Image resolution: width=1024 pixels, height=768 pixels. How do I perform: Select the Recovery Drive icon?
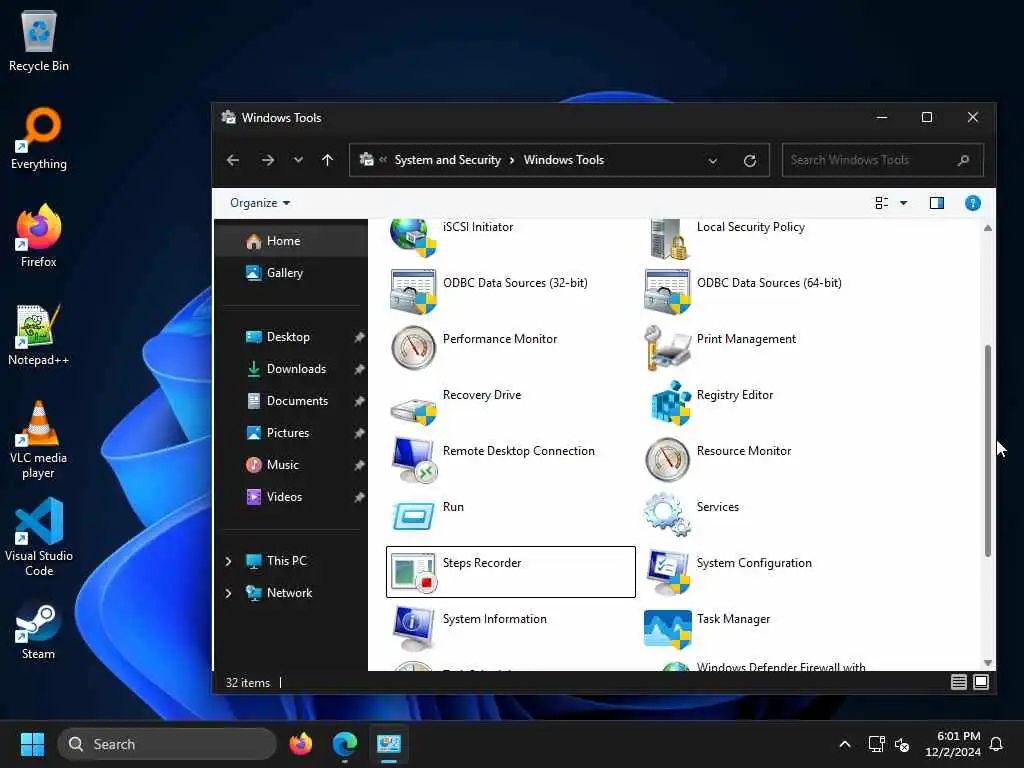point(413,411)
